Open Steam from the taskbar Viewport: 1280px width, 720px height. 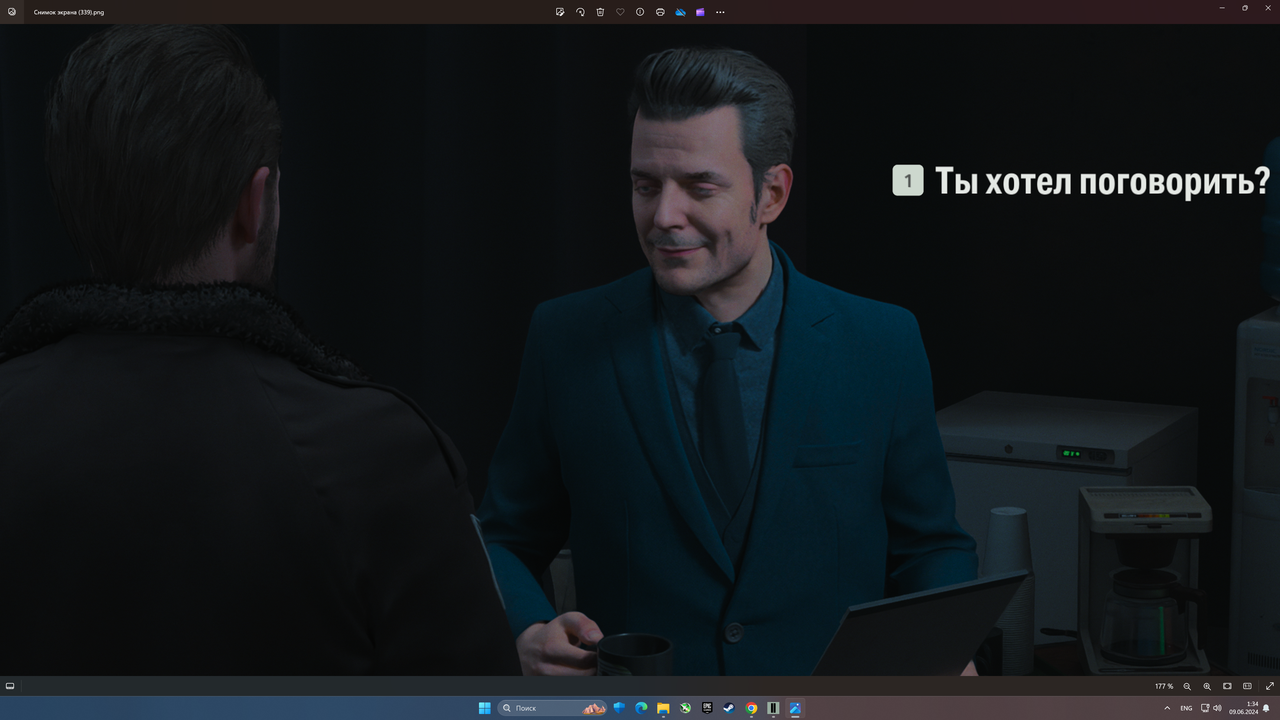[x=729, y=708]
